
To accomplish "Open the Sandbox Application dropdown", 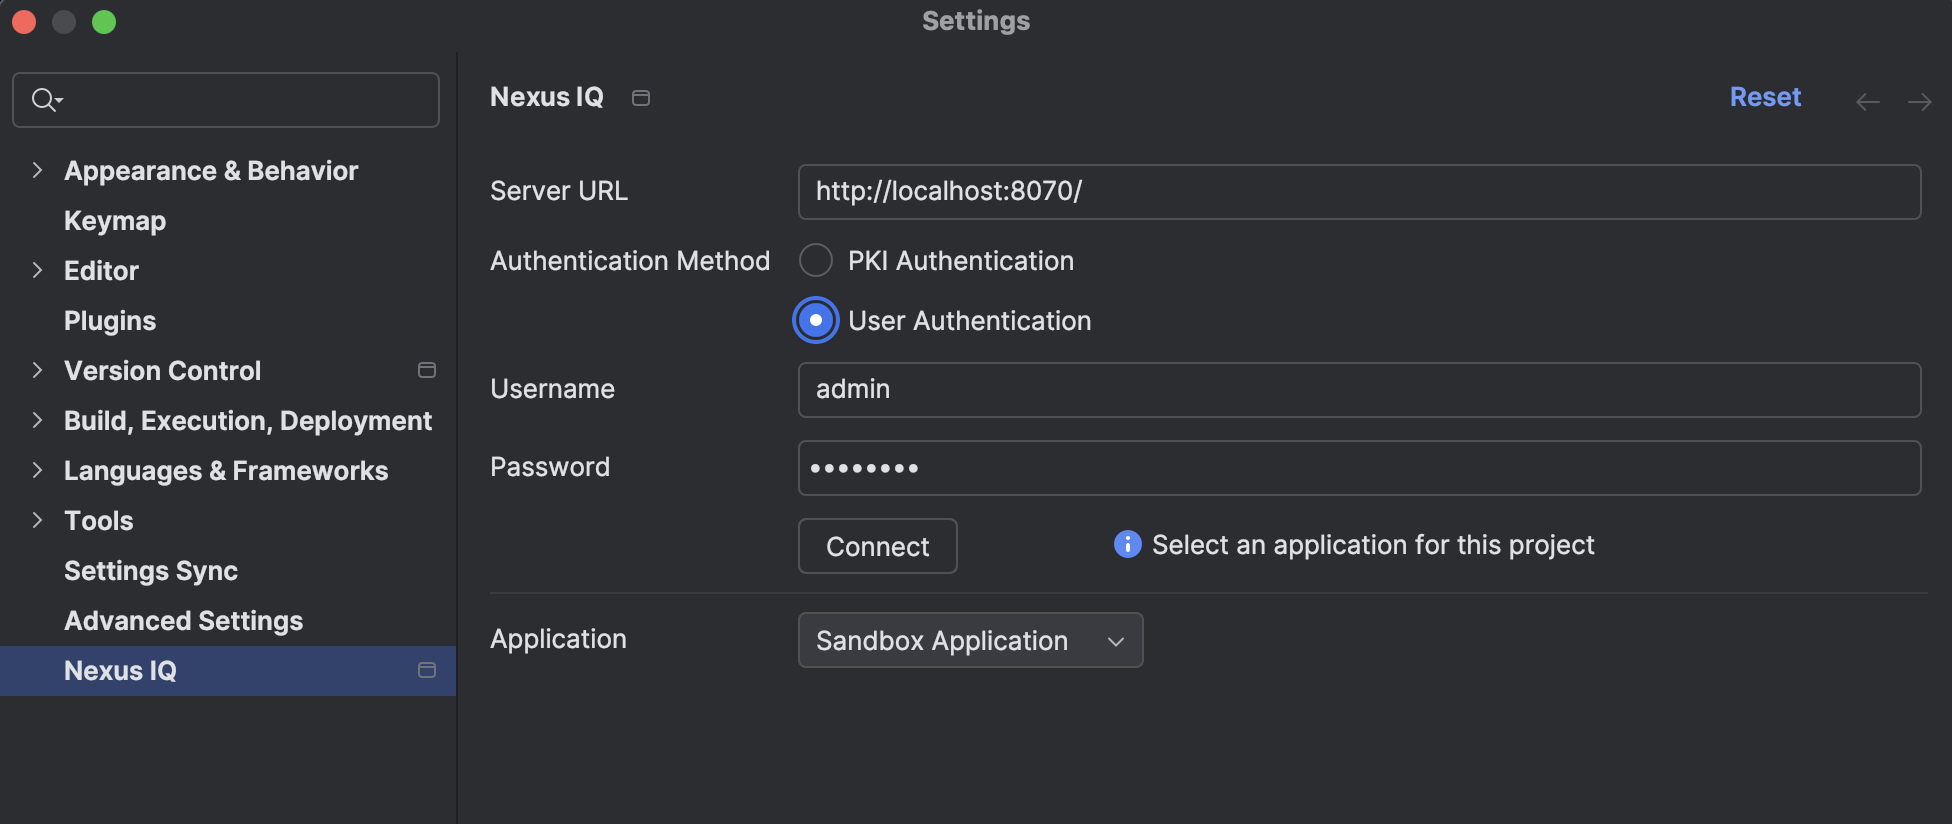I will pos(970,640).
